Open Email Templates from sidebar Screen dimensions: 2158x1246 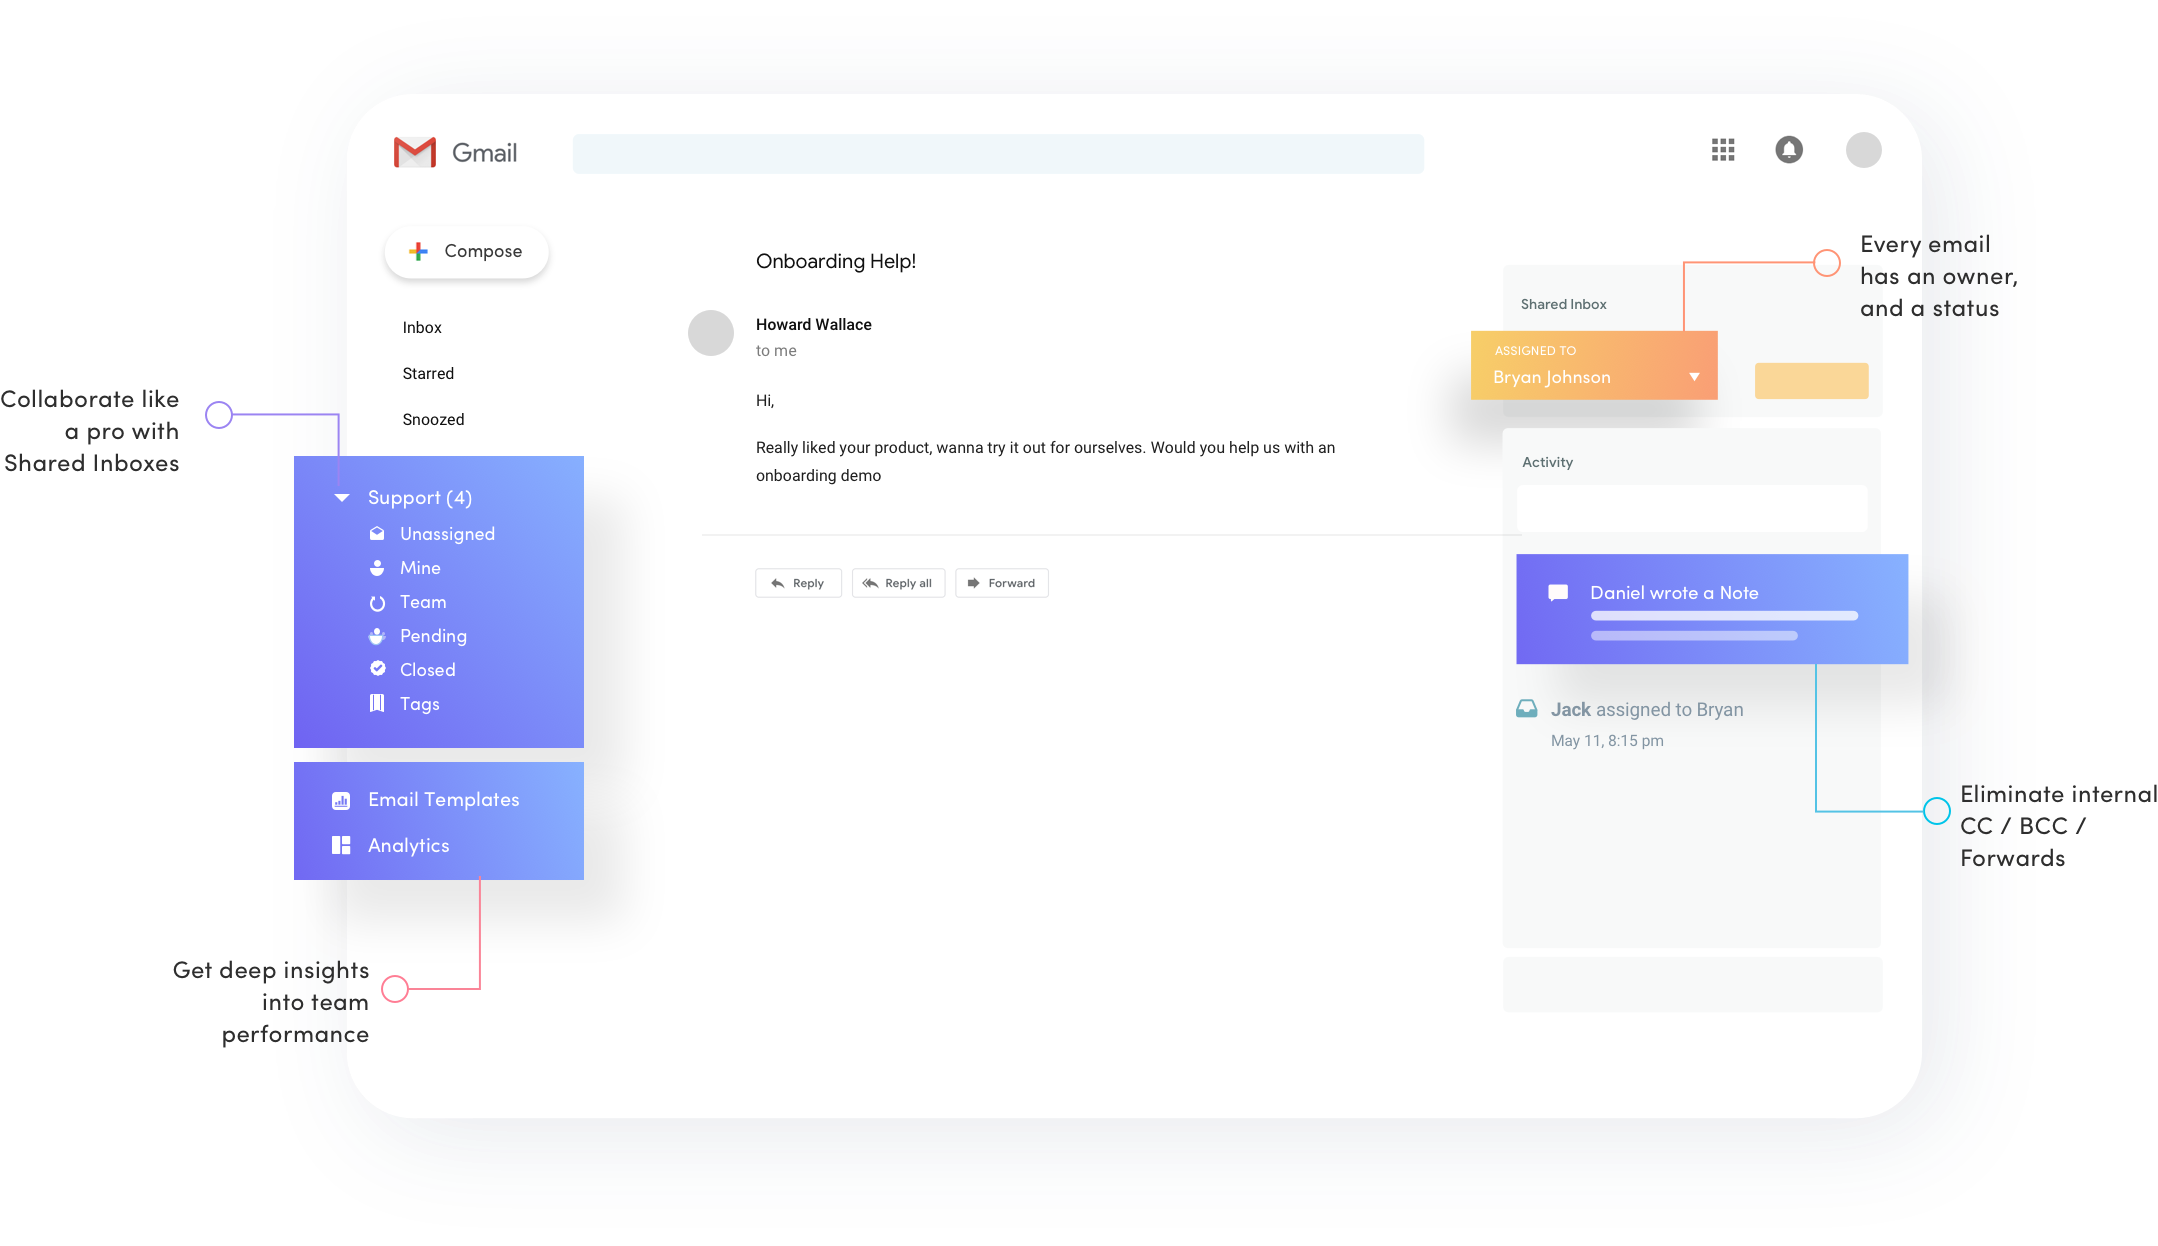tap(442, 800)
